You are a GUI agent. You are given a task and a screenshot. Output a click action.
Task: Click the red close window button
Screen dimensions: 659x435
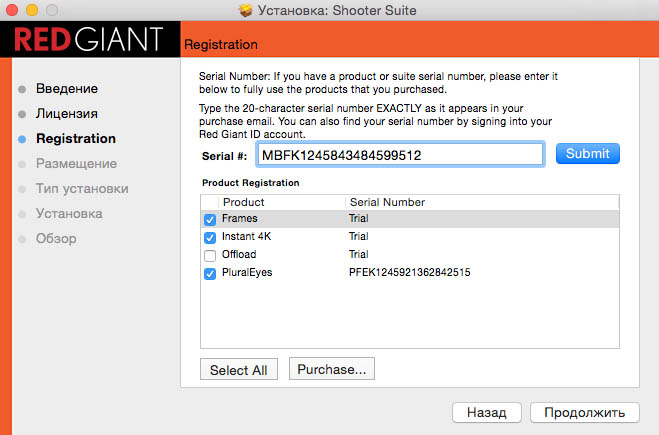pyautogui.click(x=12, y=10)
